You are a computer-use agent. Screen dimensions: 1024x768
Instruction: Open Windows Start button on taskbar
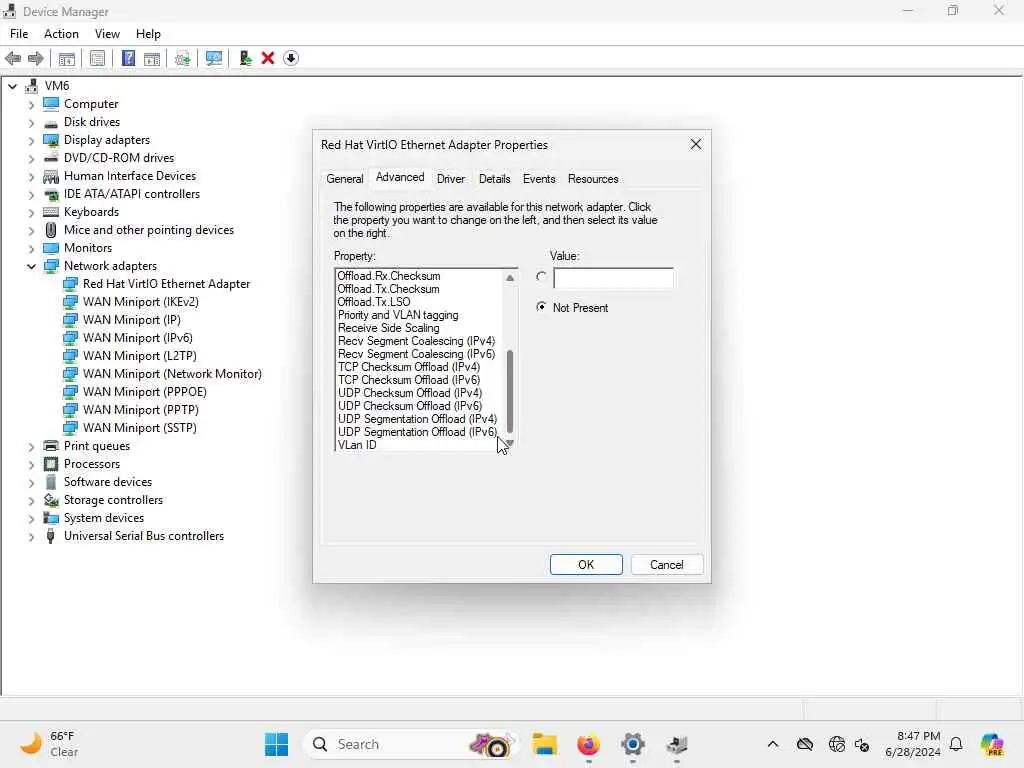(x=276, y=744)
